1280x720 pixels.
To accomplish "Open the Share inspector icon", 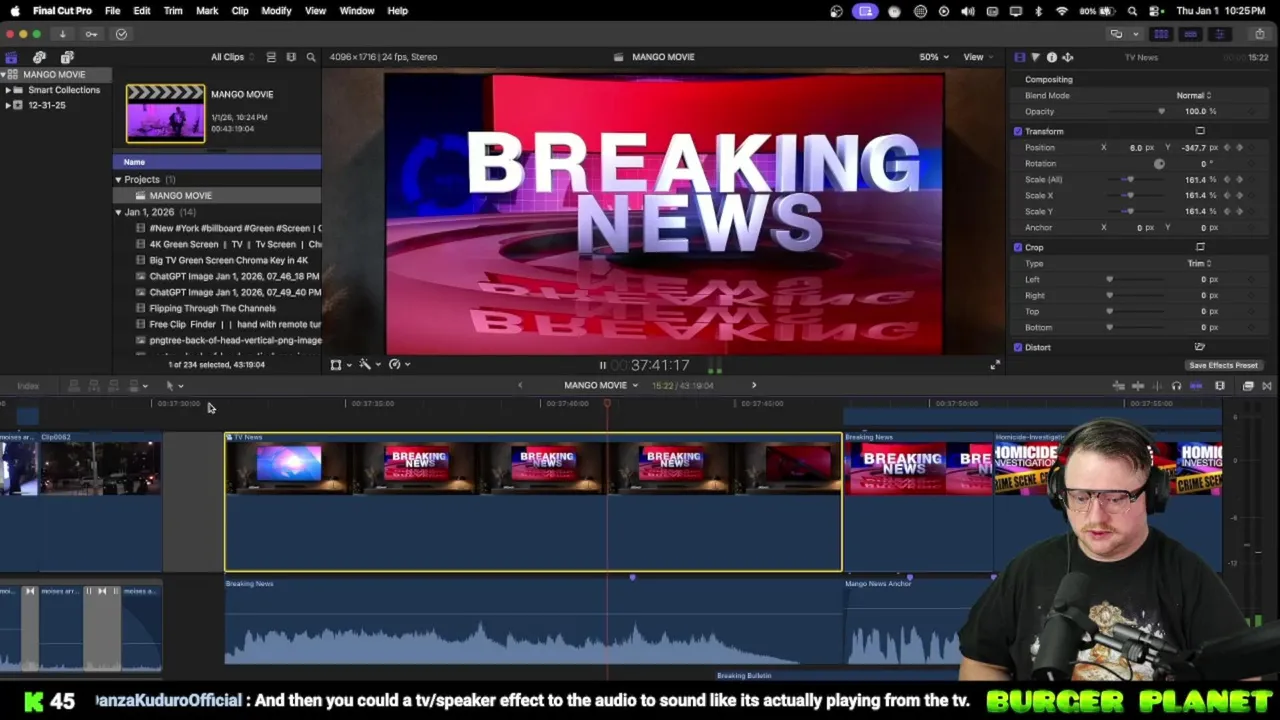I will click(1067, 57).
